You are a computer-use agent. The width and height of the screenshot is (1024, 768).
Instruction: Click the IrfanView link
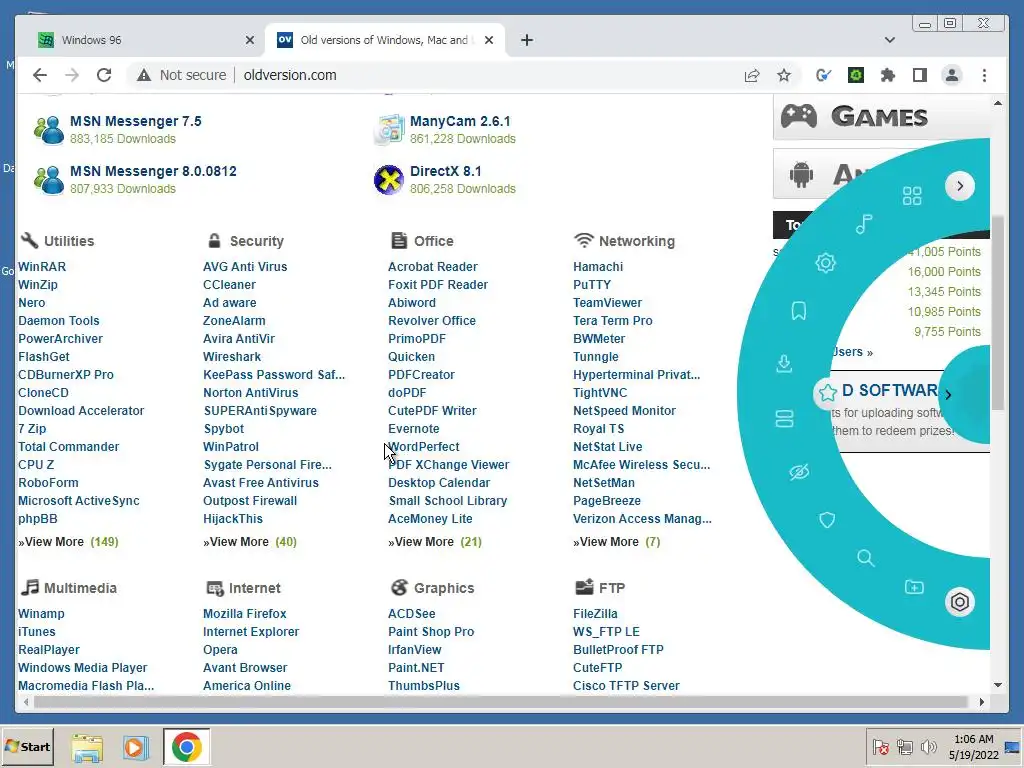pos(415,650)
